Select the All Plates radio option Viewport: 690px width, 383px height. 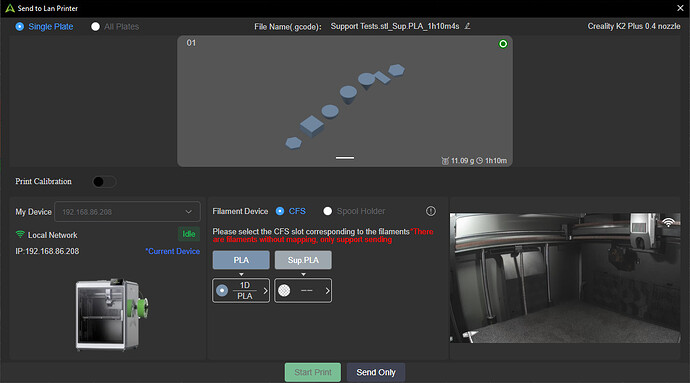point(95,26)
